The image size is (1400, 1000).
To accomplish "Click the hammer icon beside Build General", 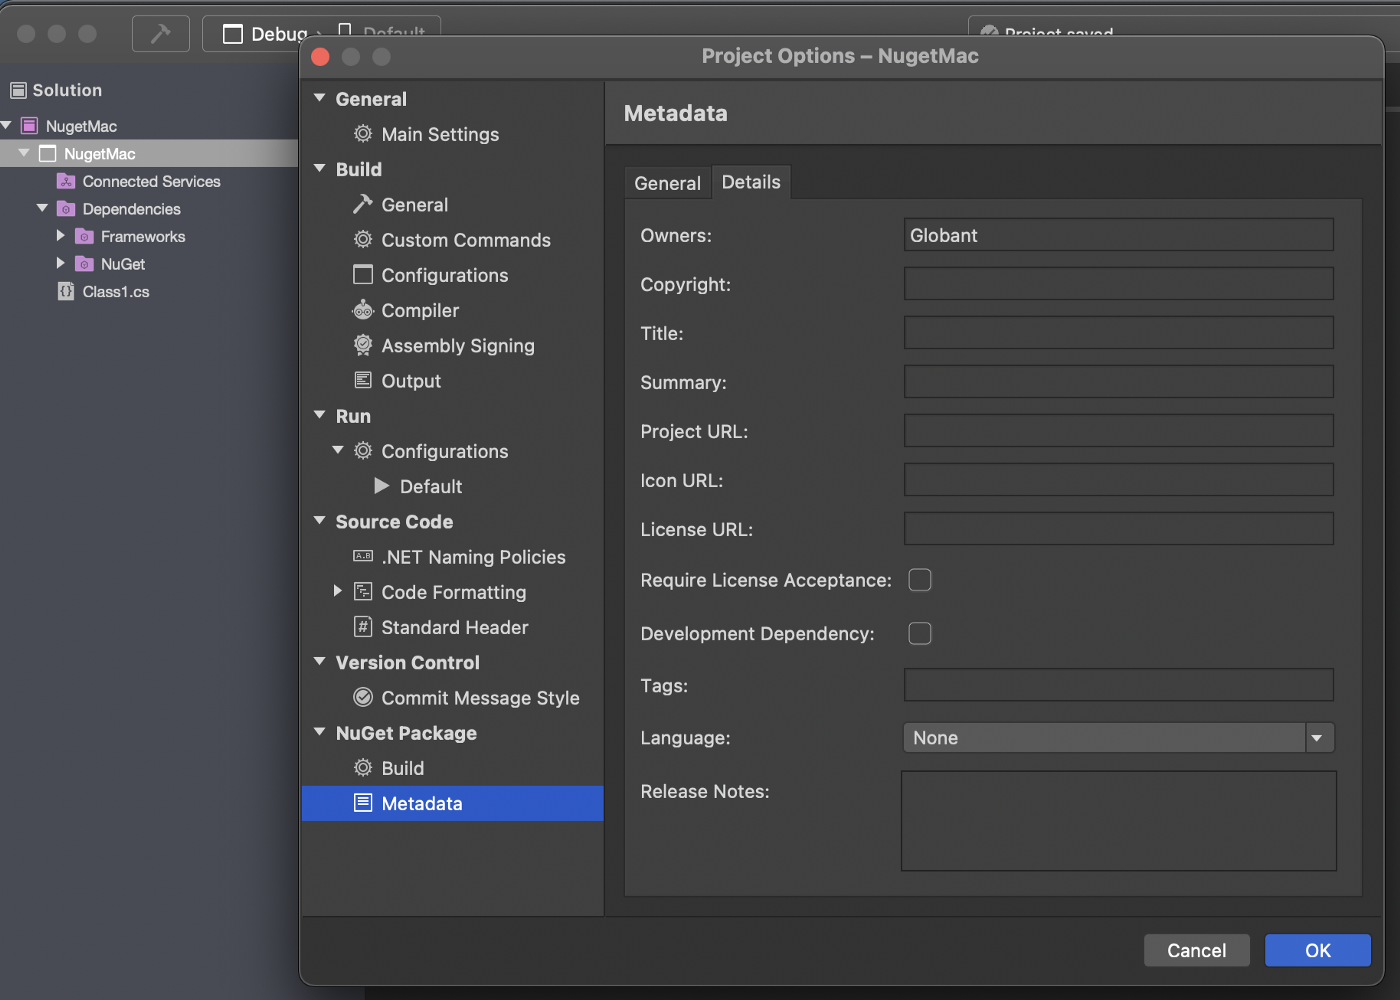I will (x=362, y=204).
